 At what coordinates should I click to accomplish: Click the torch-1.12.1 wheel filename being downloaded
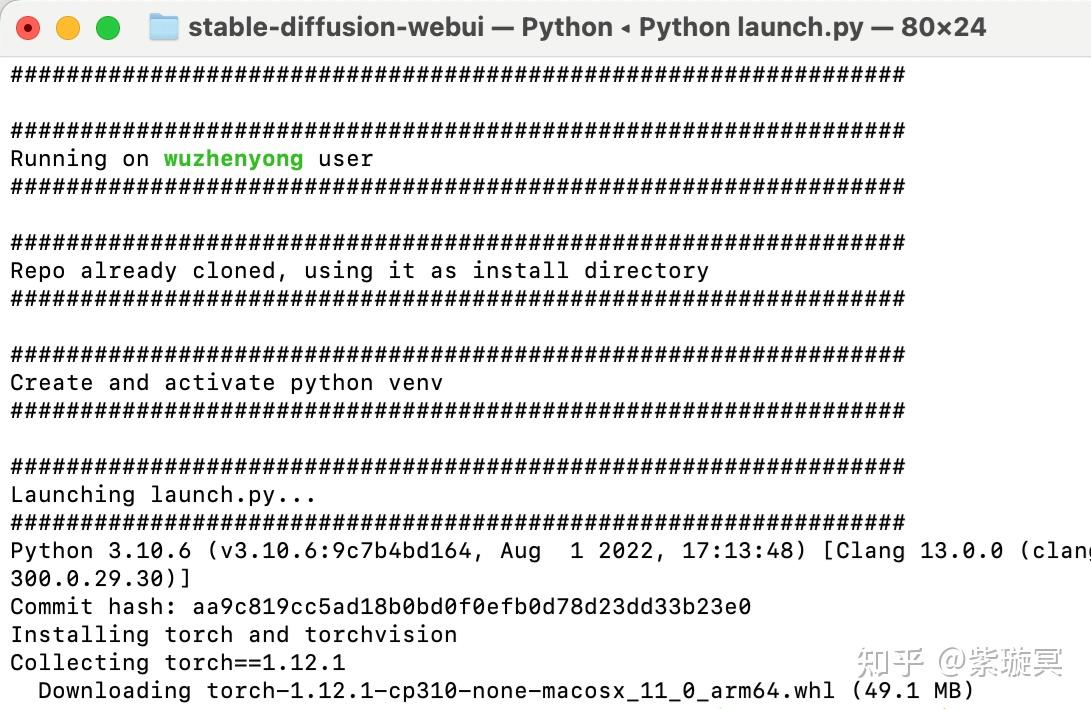pyautogui.click(x=520, y=691)
